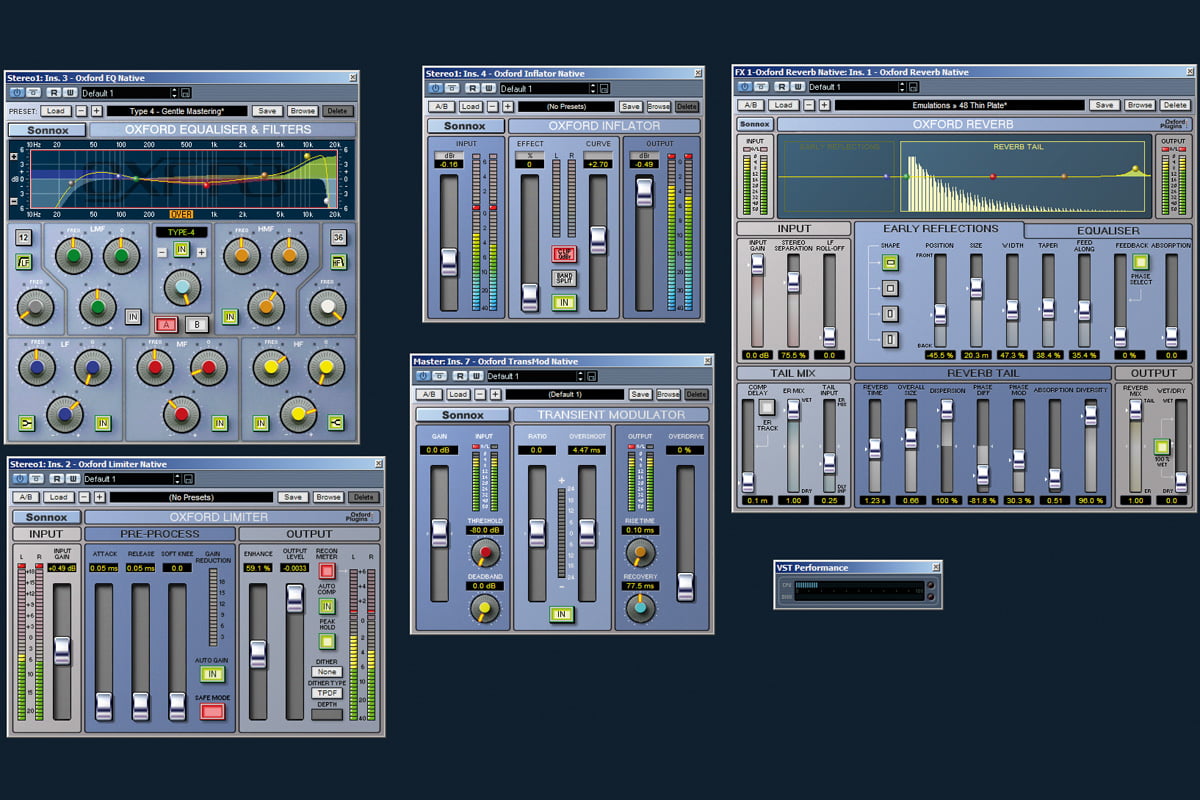The height and width of the screenshot is (800, 1200).
Task: Click the A/B button in the Limiter window
Action: tap(25, 497)
